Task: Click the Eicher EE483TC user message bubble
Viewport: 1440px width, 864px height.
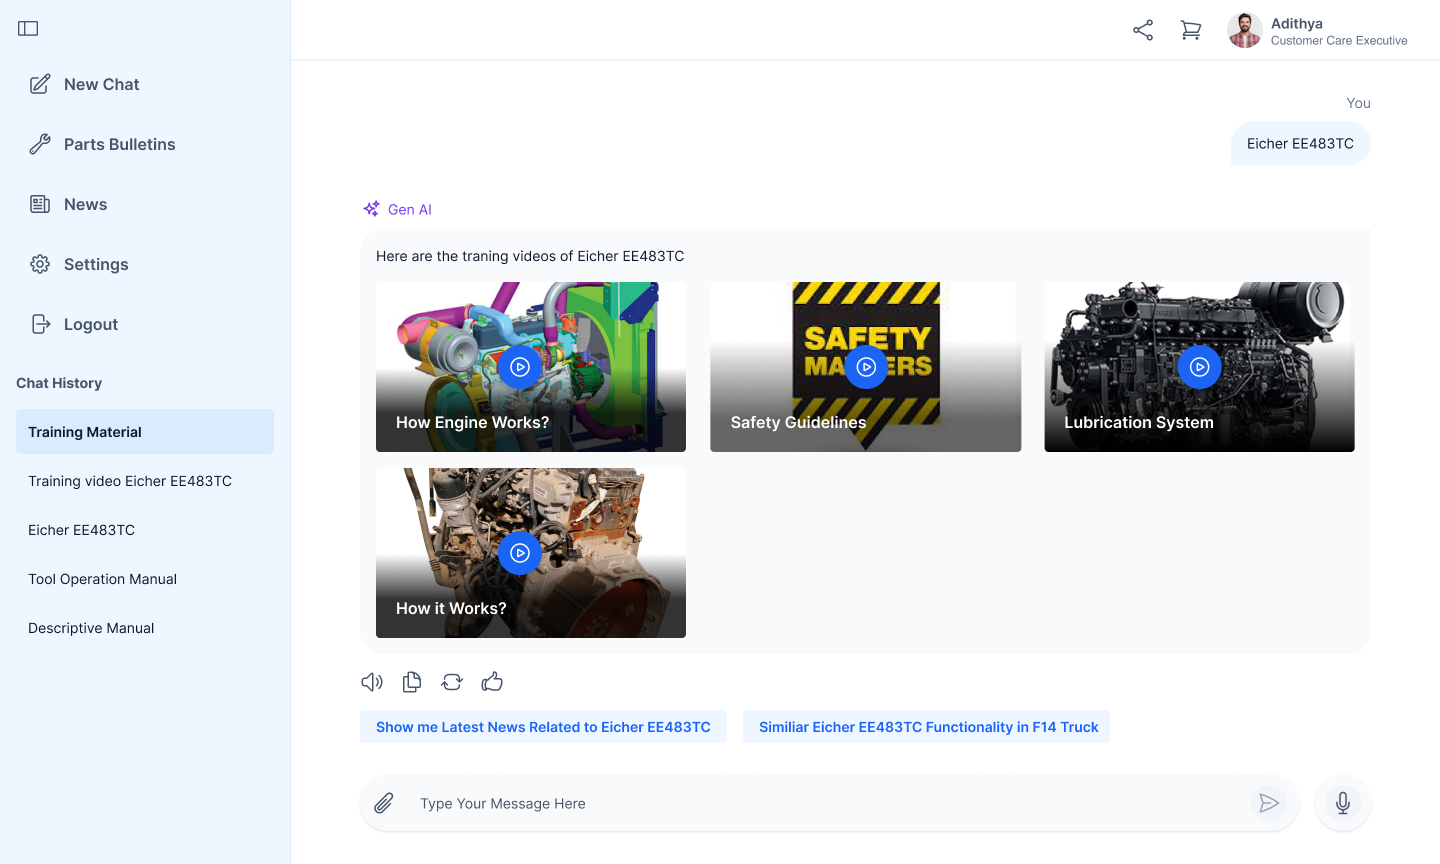Action: click(x=1300, y=143)
